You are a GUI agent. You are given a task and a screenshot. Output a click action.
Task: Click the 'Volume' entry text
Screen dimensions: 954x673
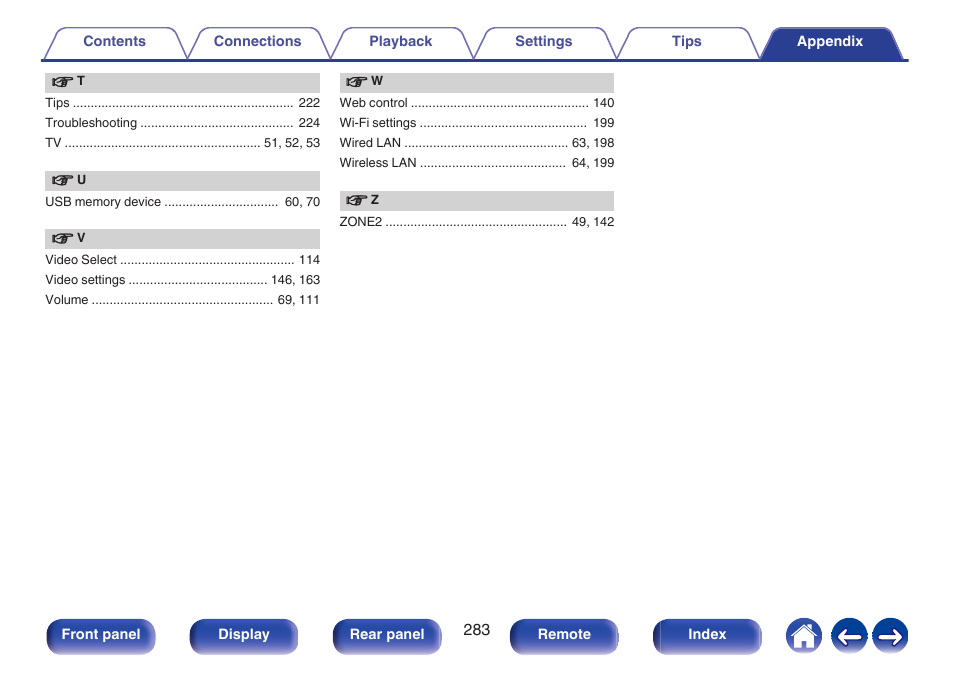[x=66, y=300]
